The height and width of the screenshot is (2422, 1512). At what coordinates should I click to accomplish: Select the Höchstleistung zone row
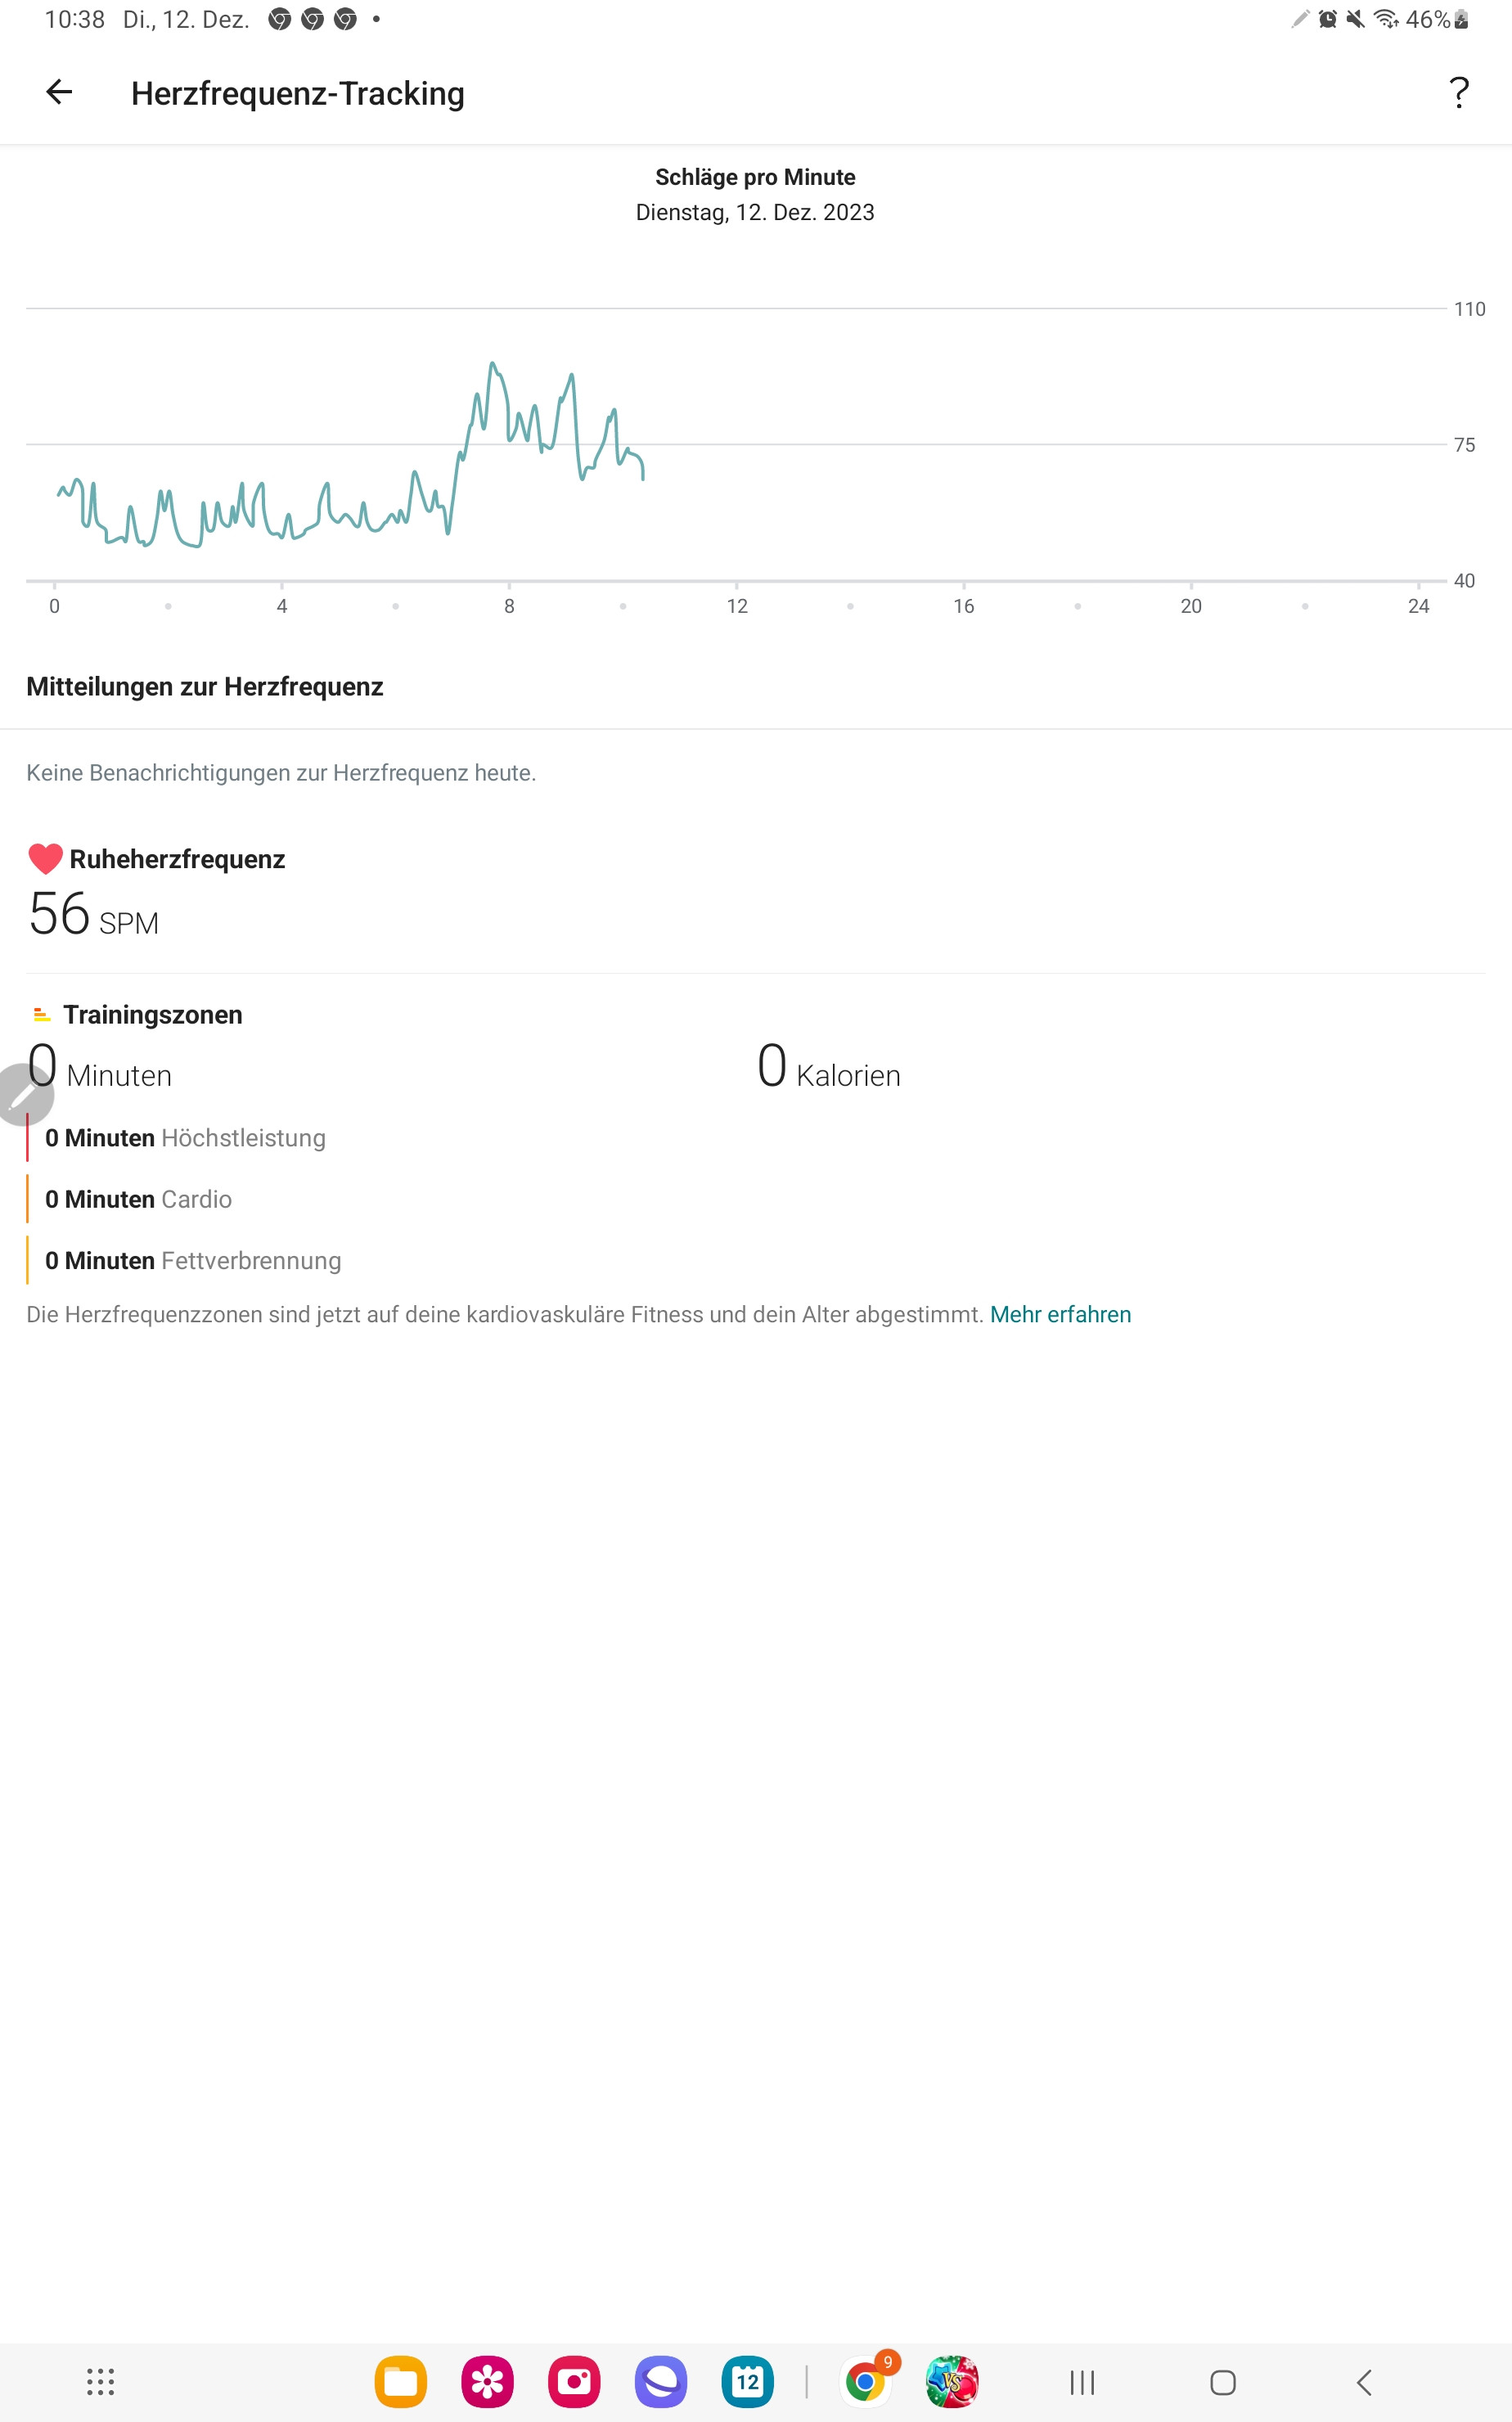pos(186,1138)
